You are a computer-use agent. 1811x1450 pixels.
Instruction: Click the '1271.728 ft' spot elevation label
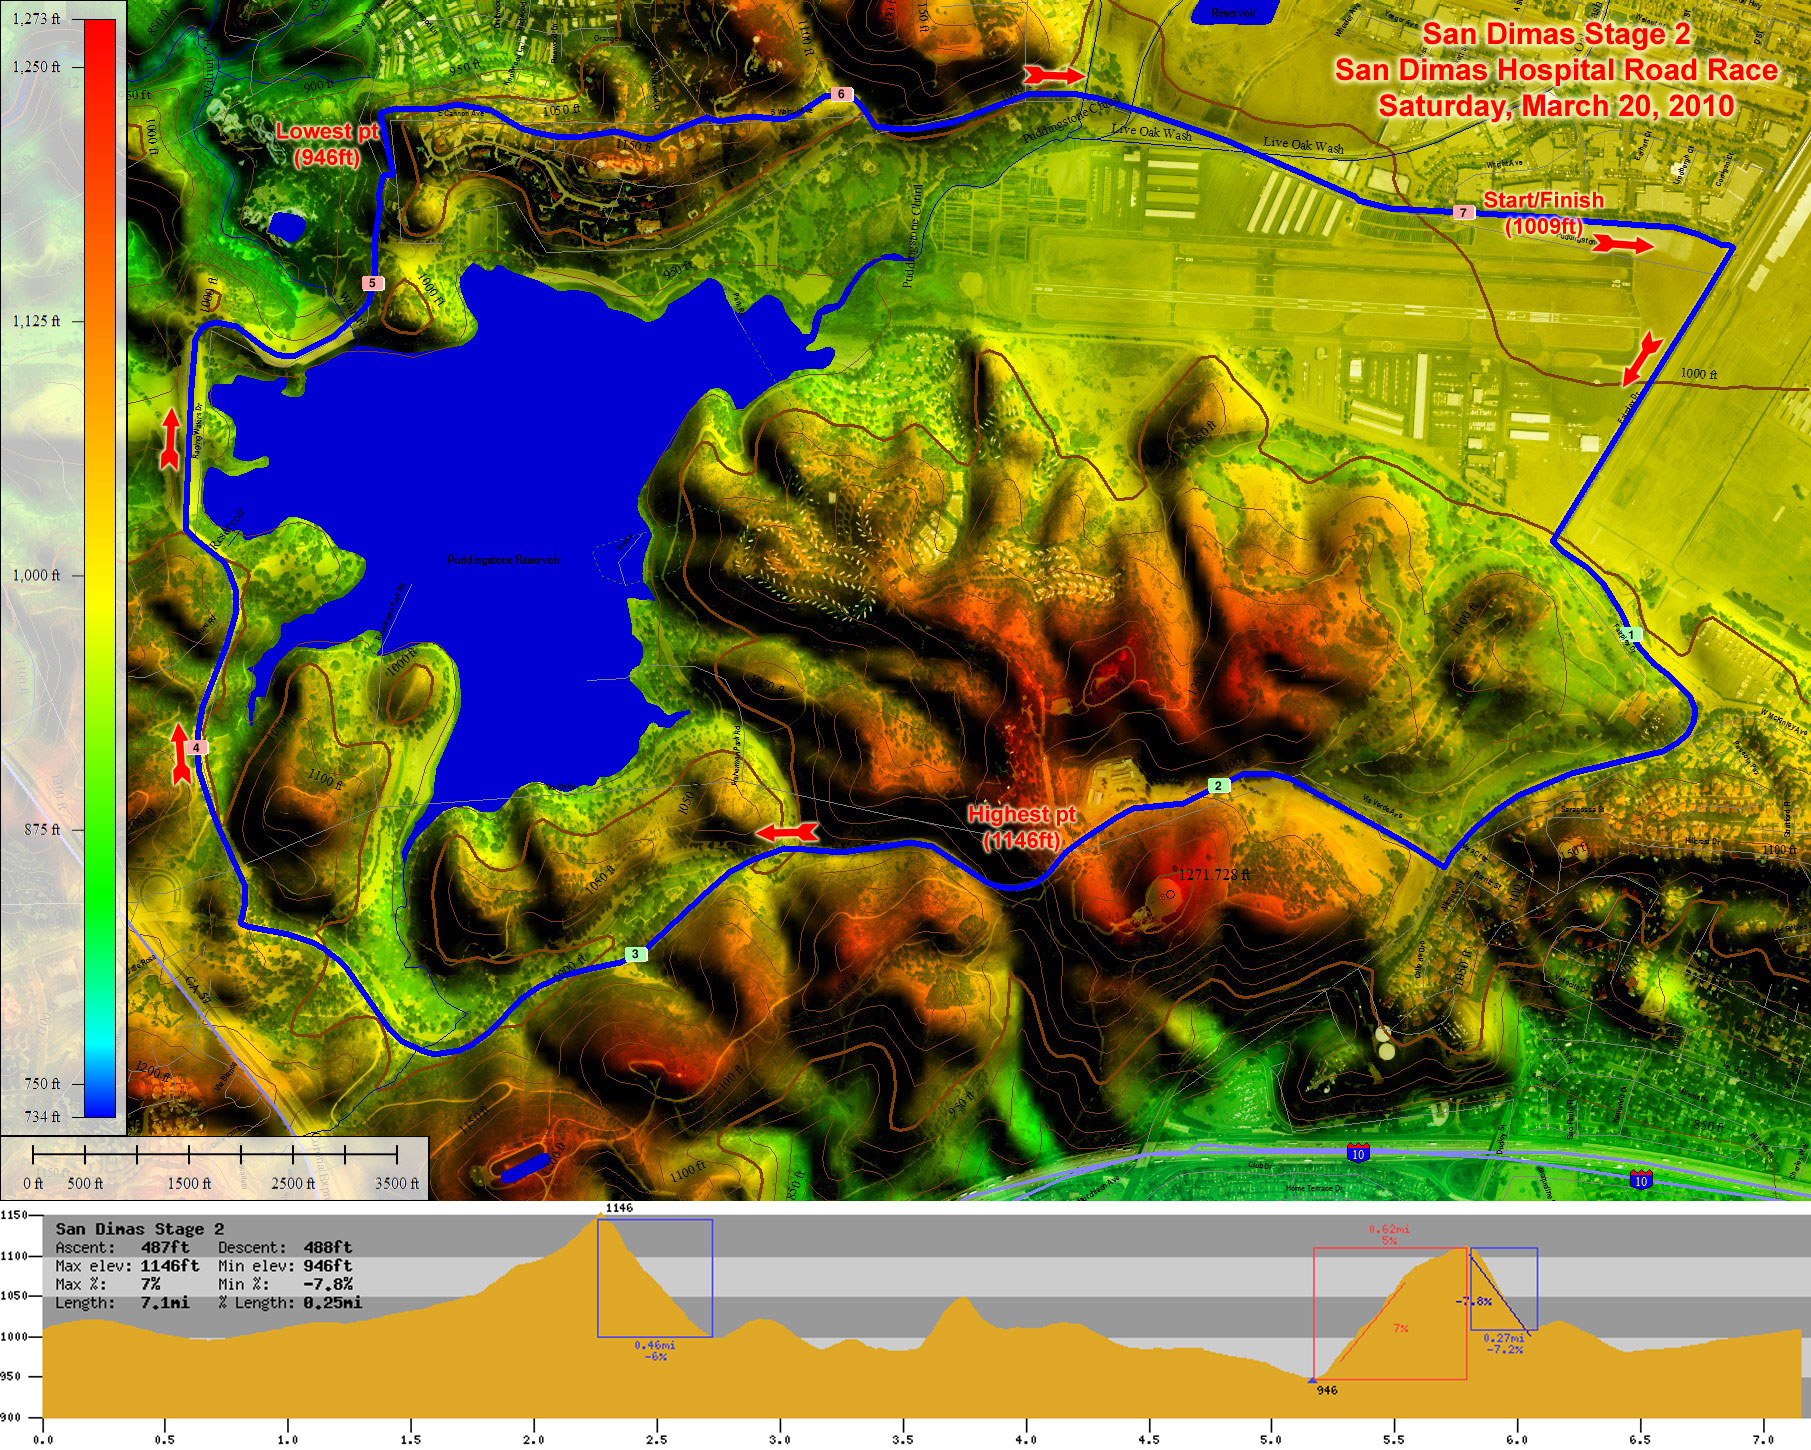click(x=1214, y=874)
